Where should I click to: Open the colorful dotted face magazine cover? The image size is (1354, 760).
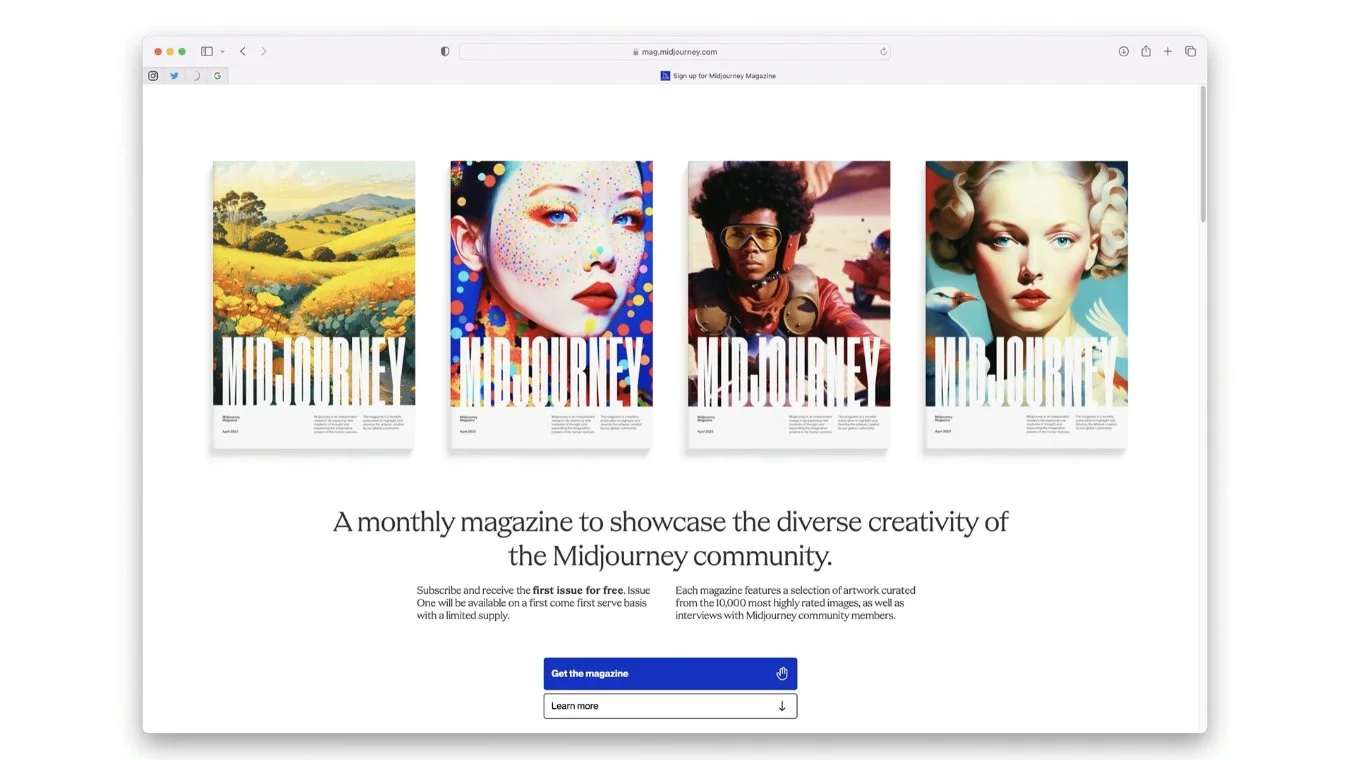coord(551,306)
